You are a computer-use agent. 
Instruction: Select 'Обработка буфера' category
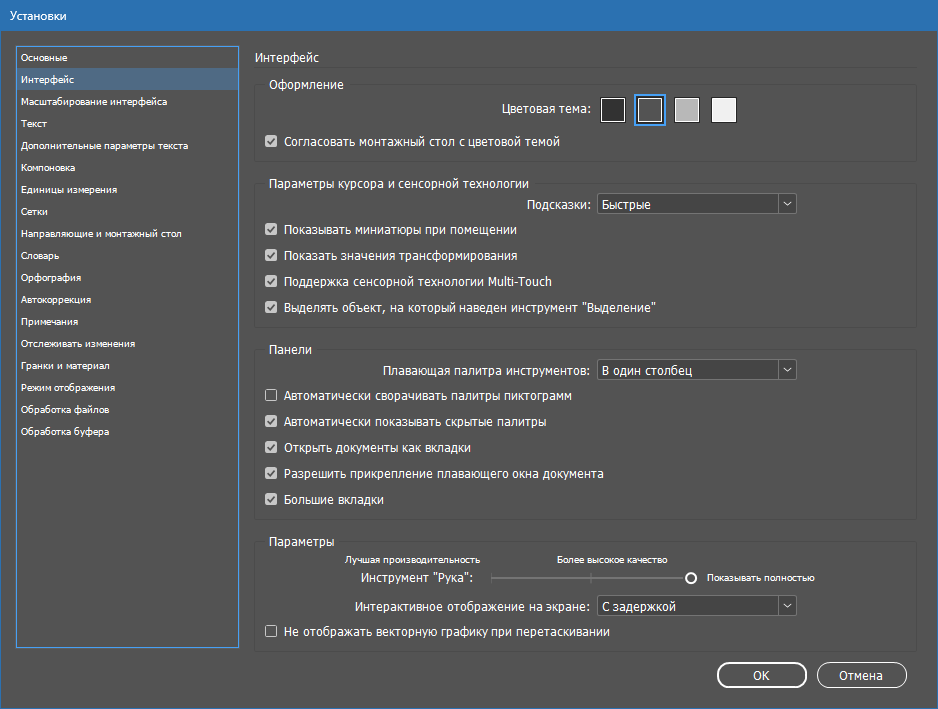127,431
